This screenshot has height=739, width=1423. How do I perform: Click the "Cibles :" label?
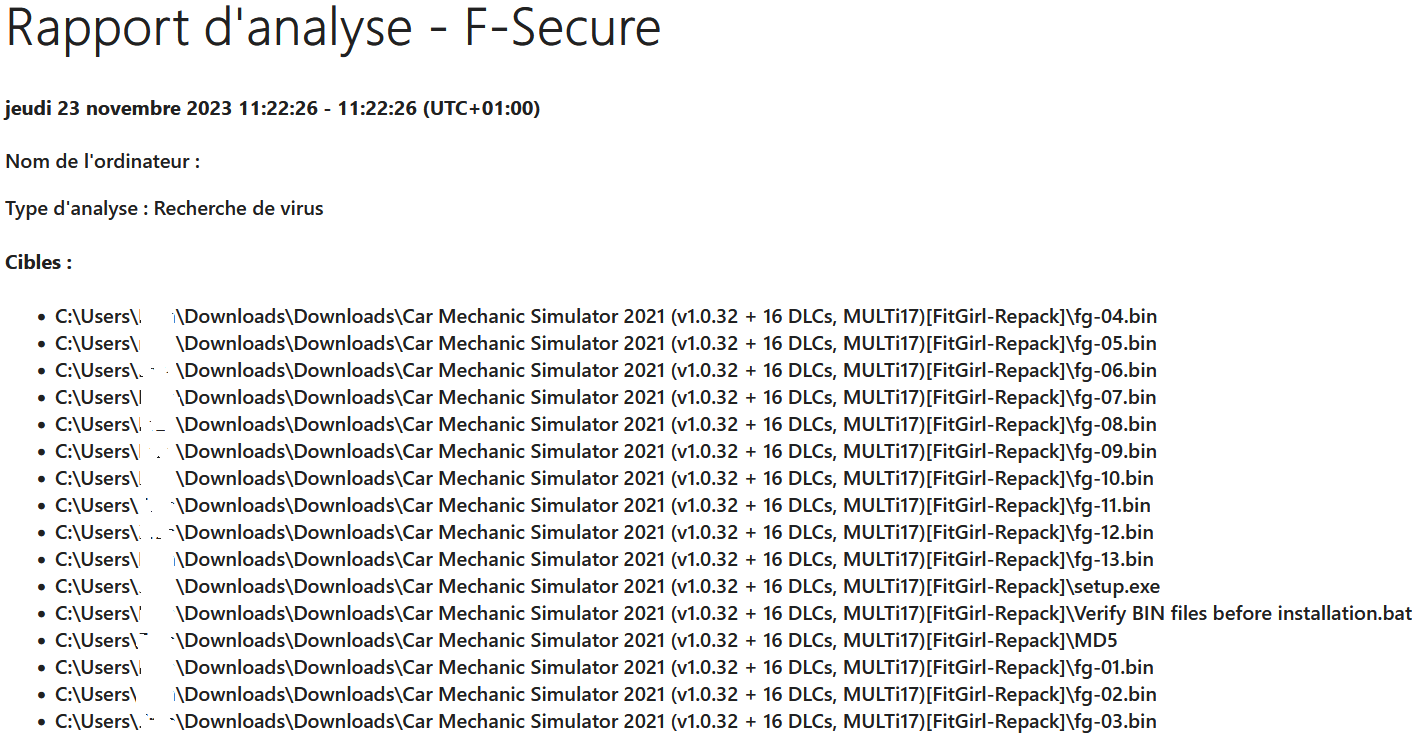(x=38, y=263)
